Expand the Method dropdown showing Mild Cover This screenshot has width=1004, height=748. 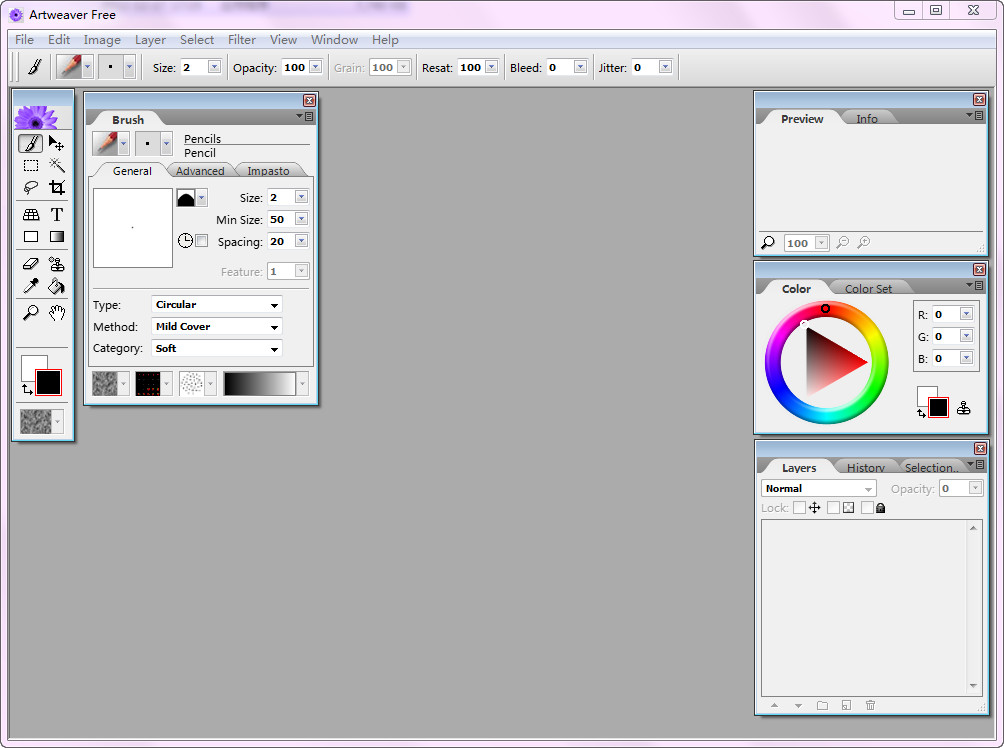217,327
